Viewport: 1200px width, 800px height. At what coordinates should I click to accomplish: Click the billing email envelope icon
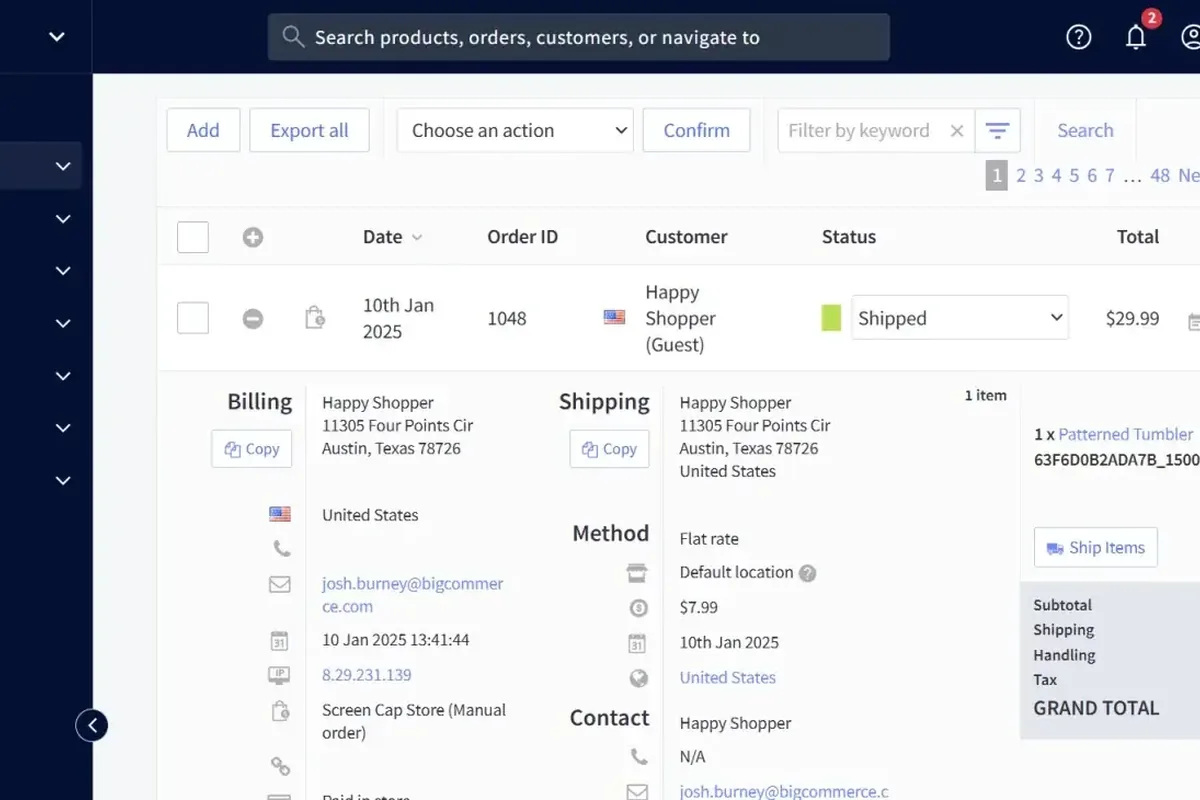point(280,585)
